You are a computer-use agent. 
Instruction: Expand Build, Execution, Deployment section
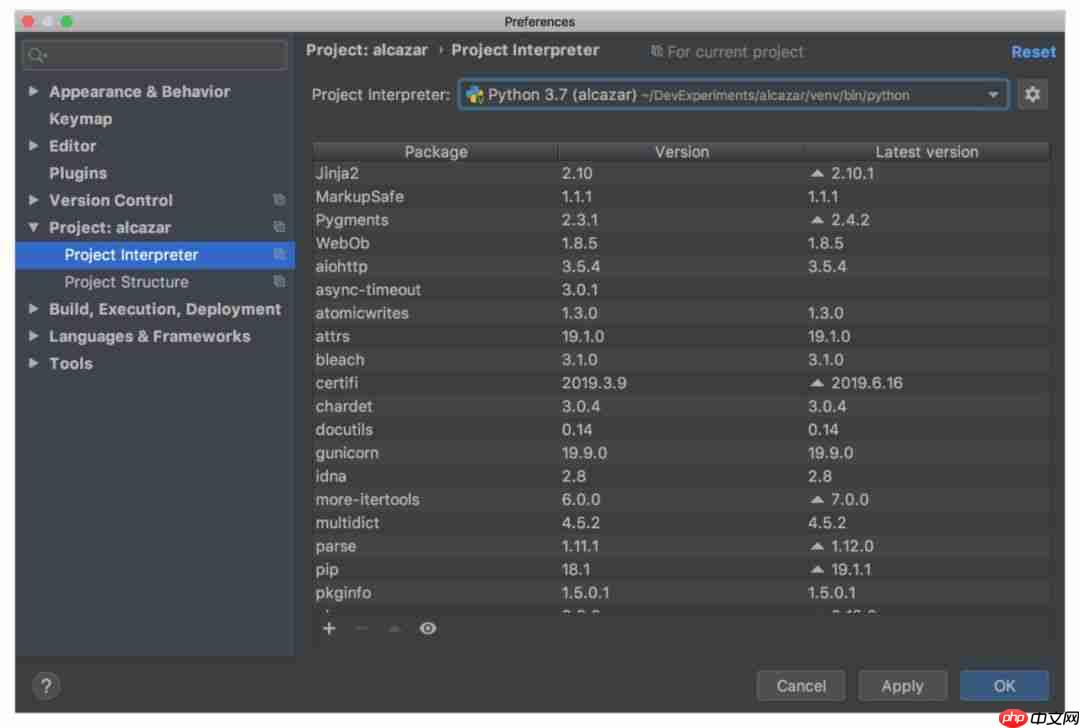pos(33,309)
